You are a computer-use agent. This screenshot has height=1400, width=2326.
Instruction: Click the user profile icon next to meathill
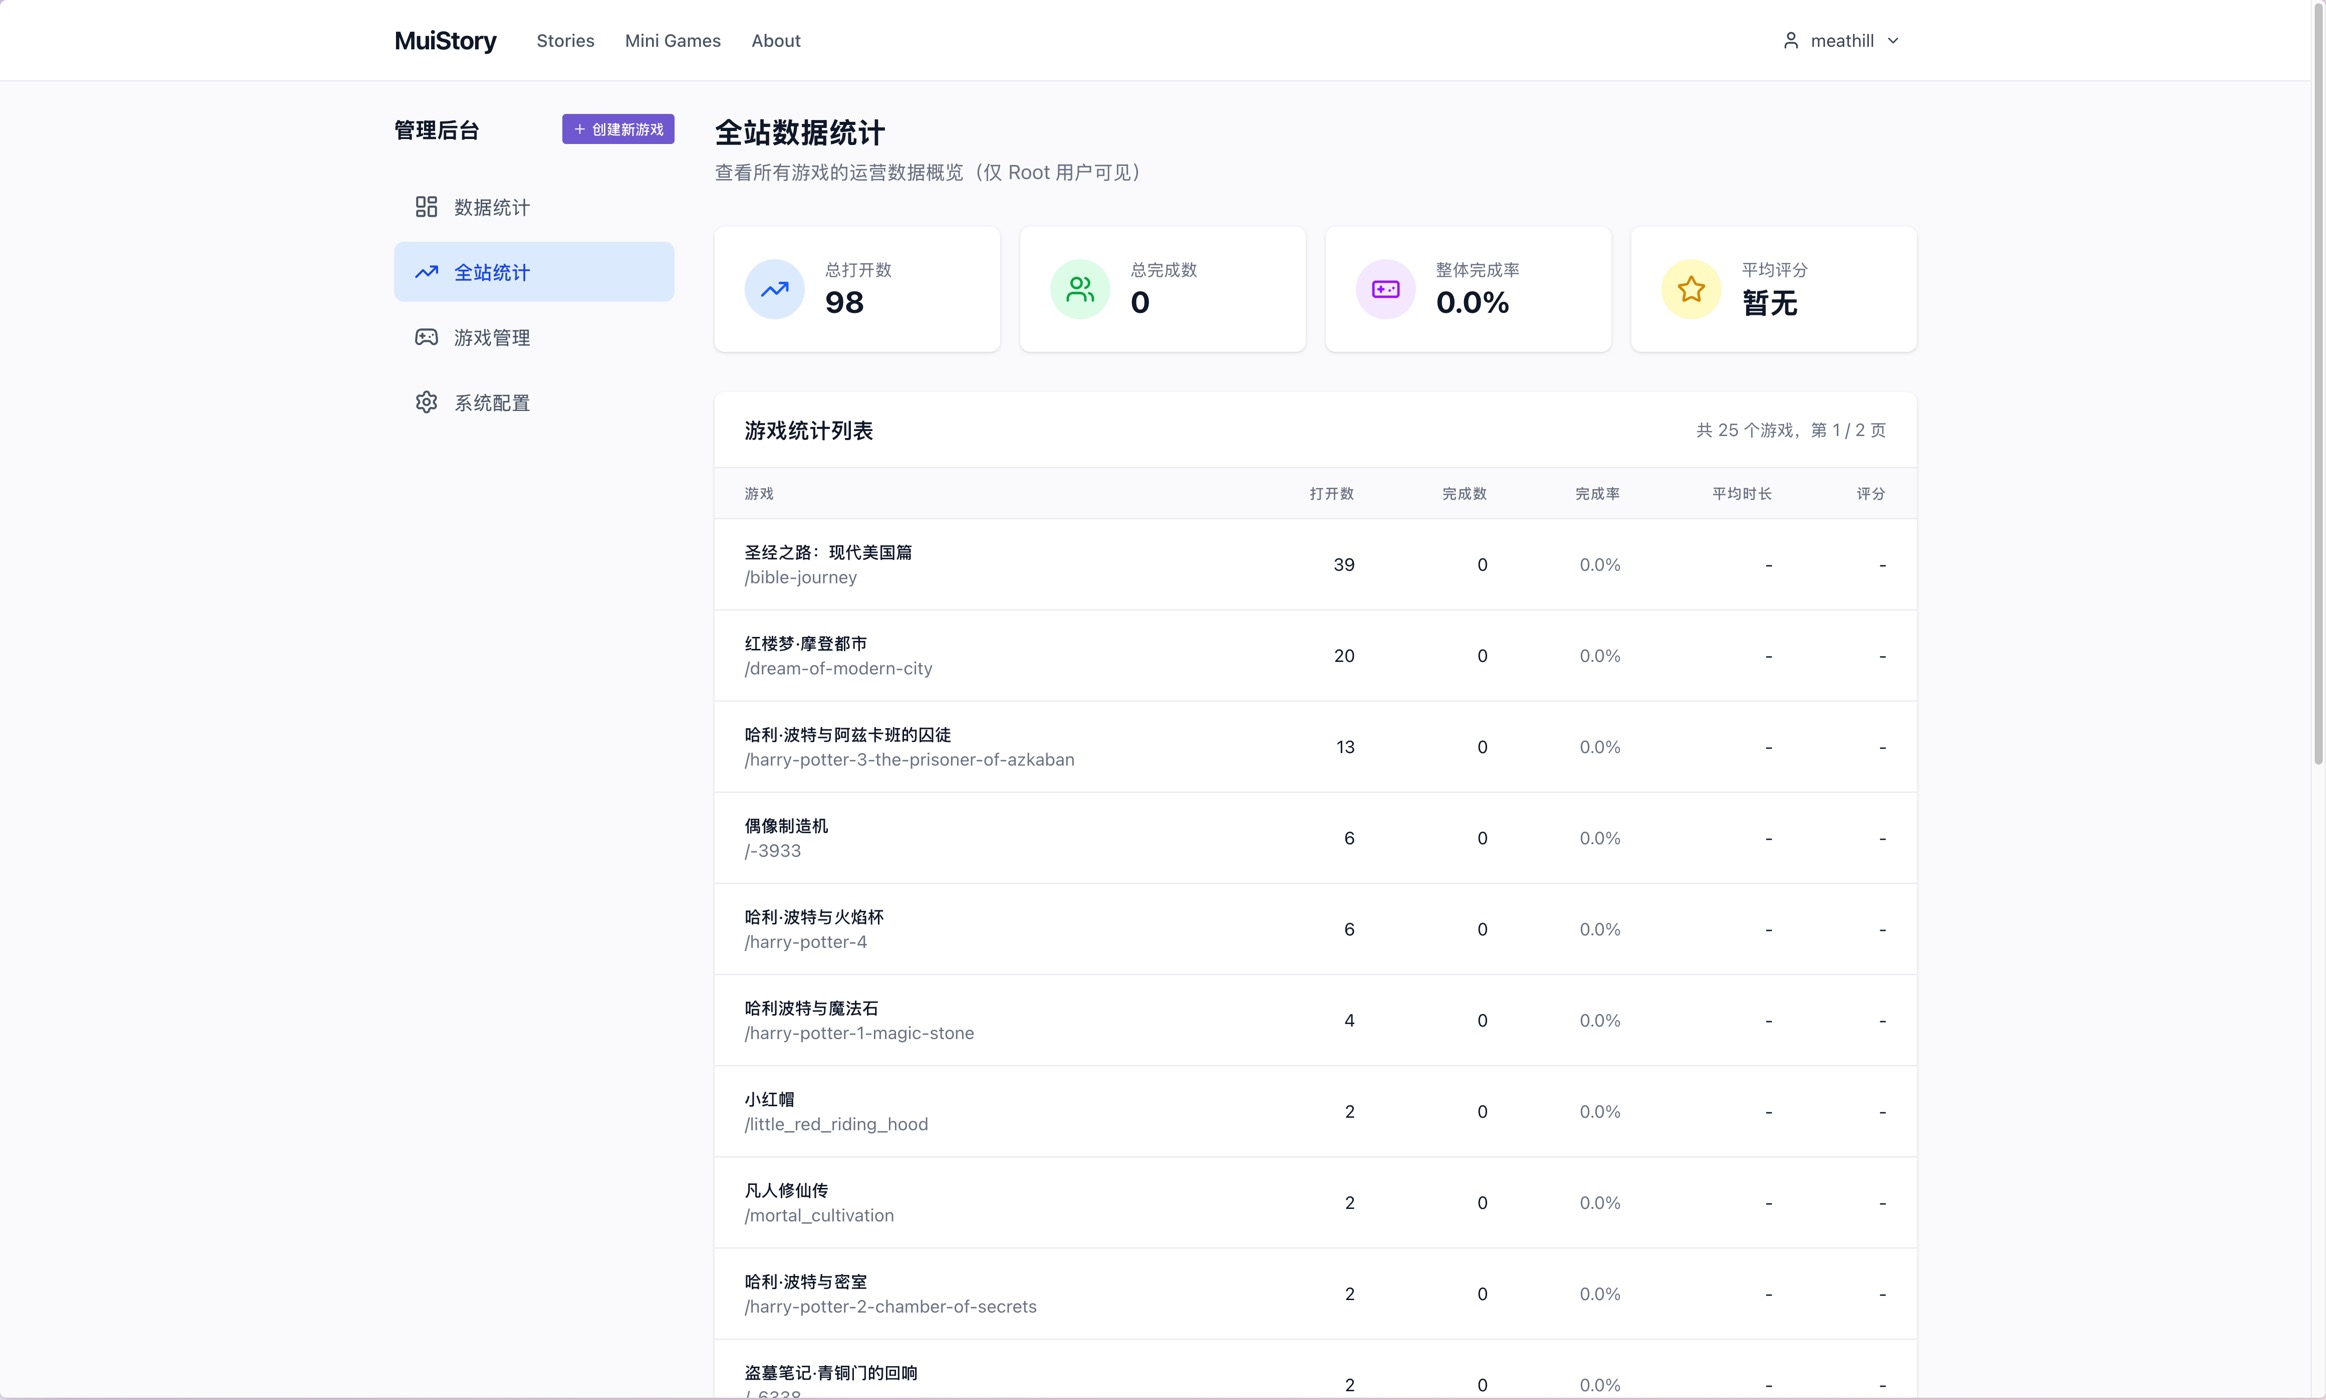(x=1790, y=41)
